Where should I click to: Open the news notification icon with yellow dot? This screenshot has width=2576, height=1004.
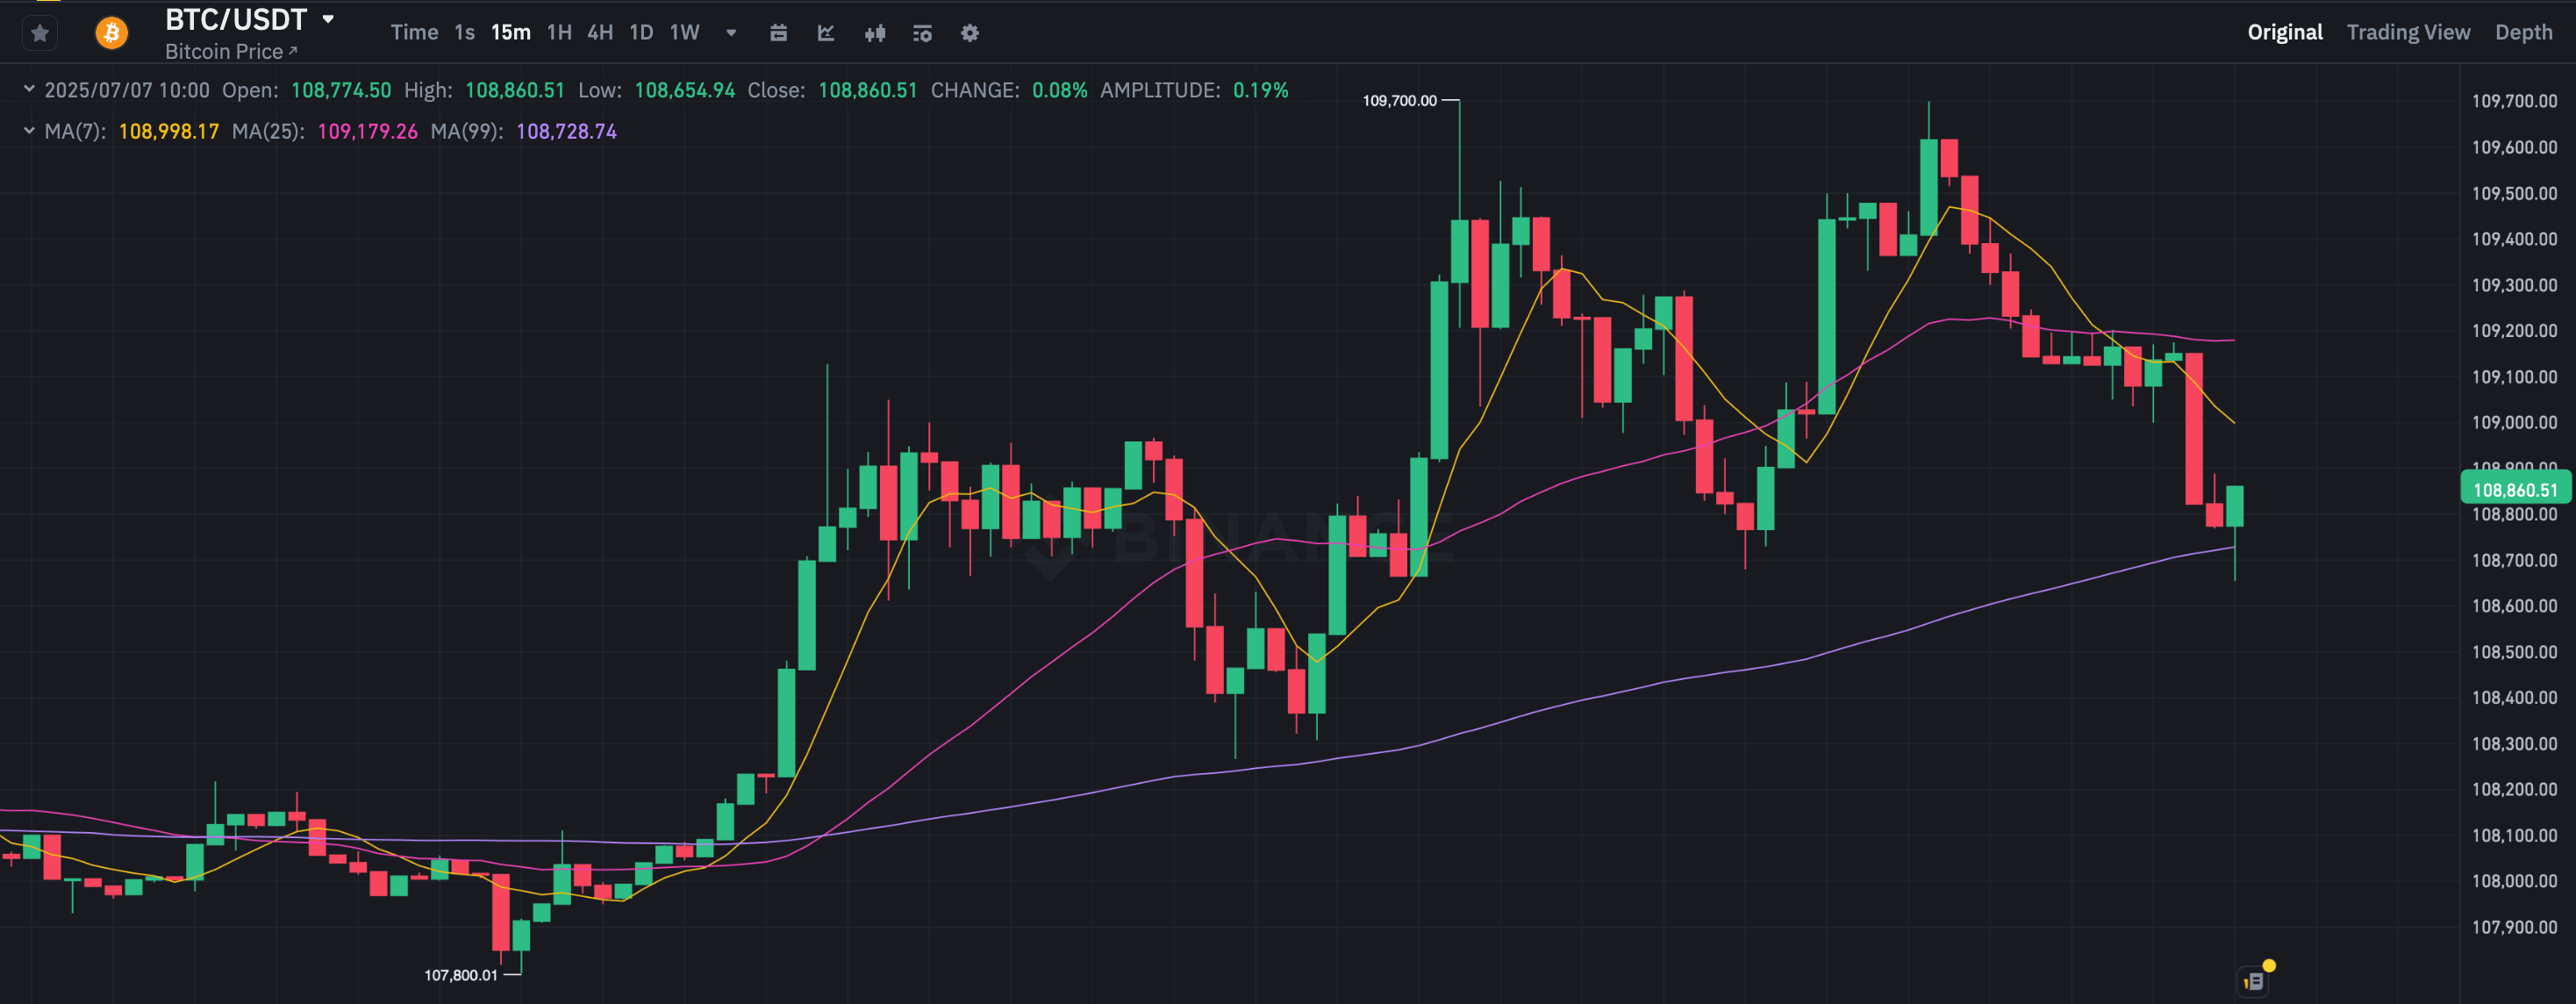(x=2254, y=981)
